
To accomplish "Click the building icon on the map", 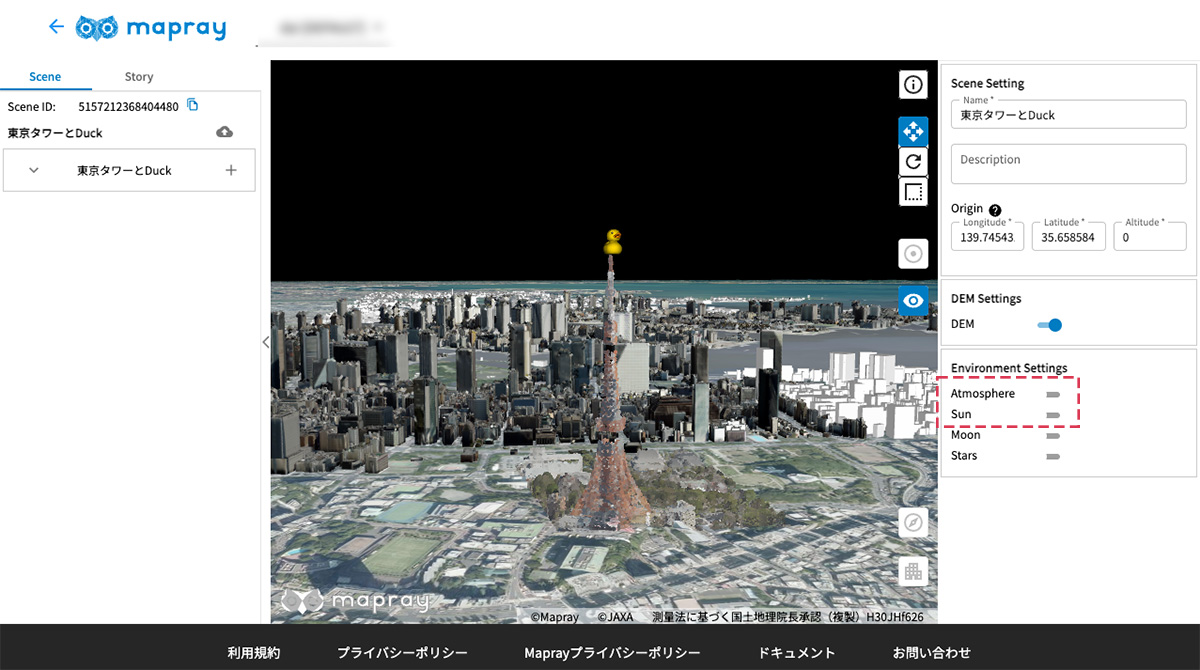I will (913, 571).
